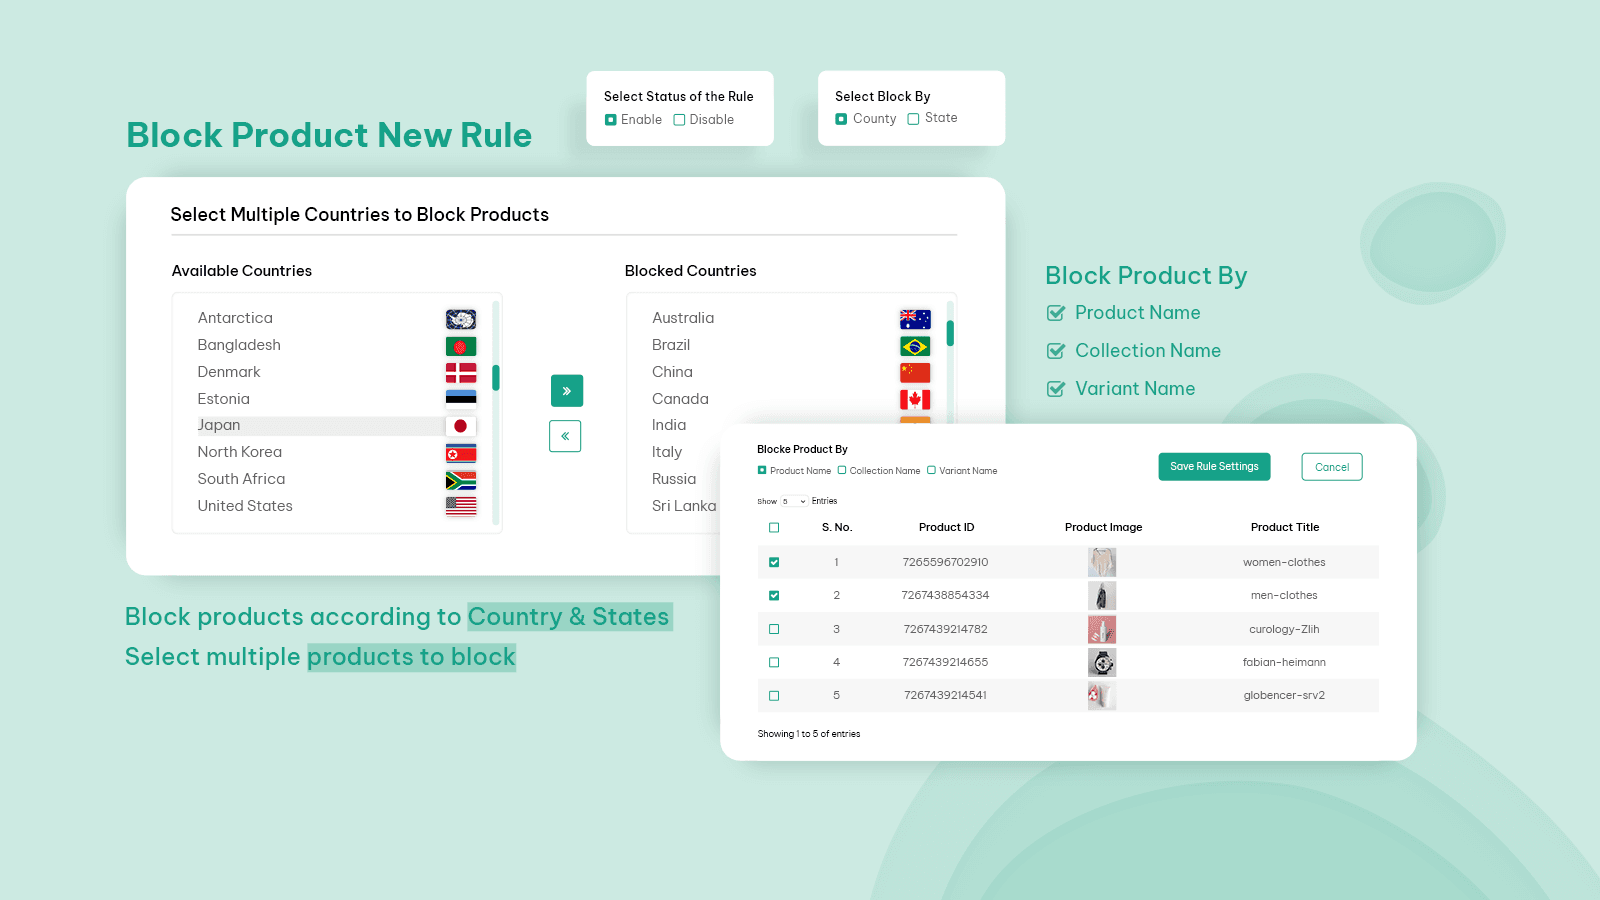Click the Australia flag in Blocked Countries
Screen dimensions: 1600x900
[x=914, y=319]
